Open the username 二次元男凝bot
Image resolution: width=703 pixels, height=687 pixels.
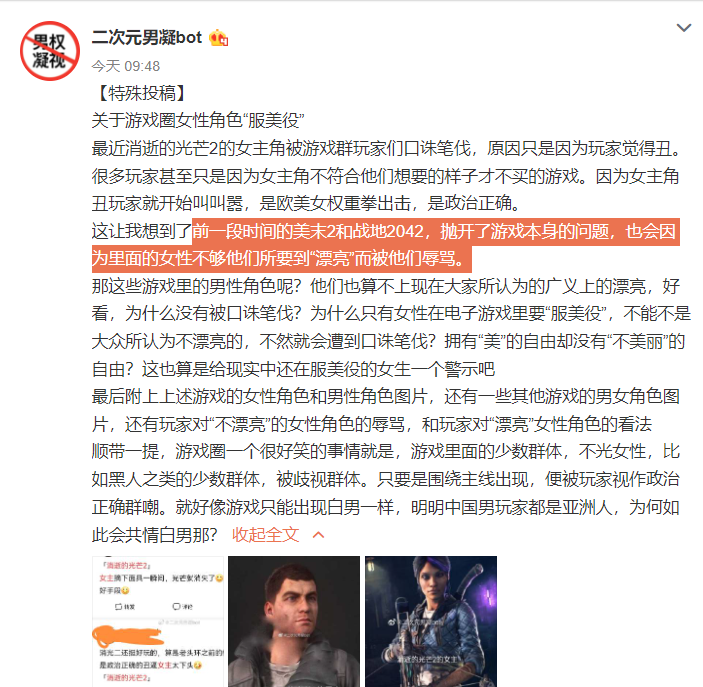pos(147,37)
